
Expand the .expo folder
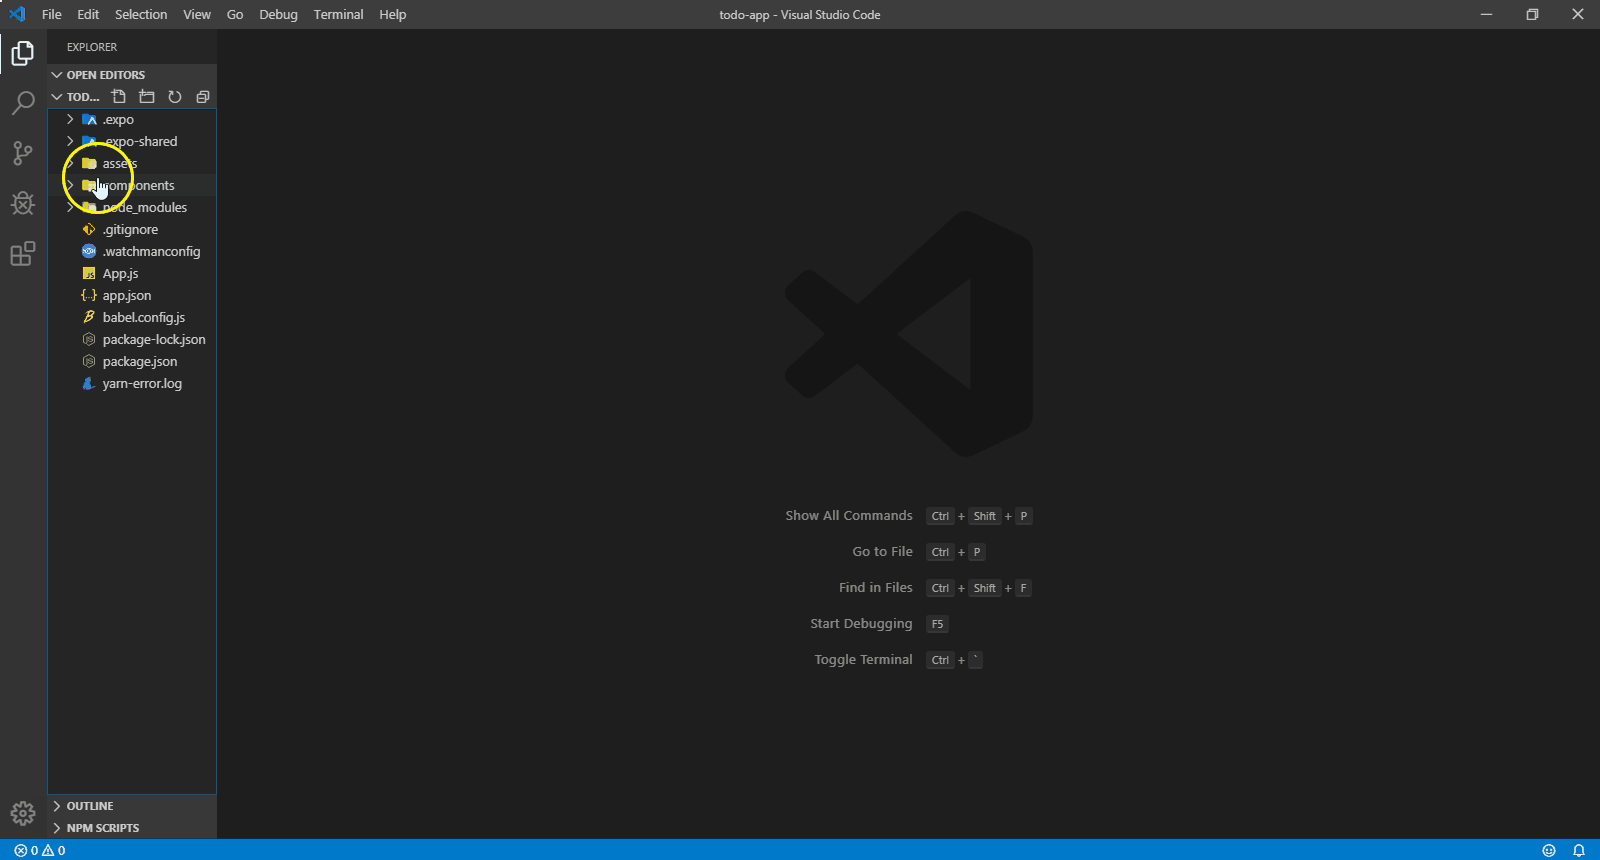point(118,119)
